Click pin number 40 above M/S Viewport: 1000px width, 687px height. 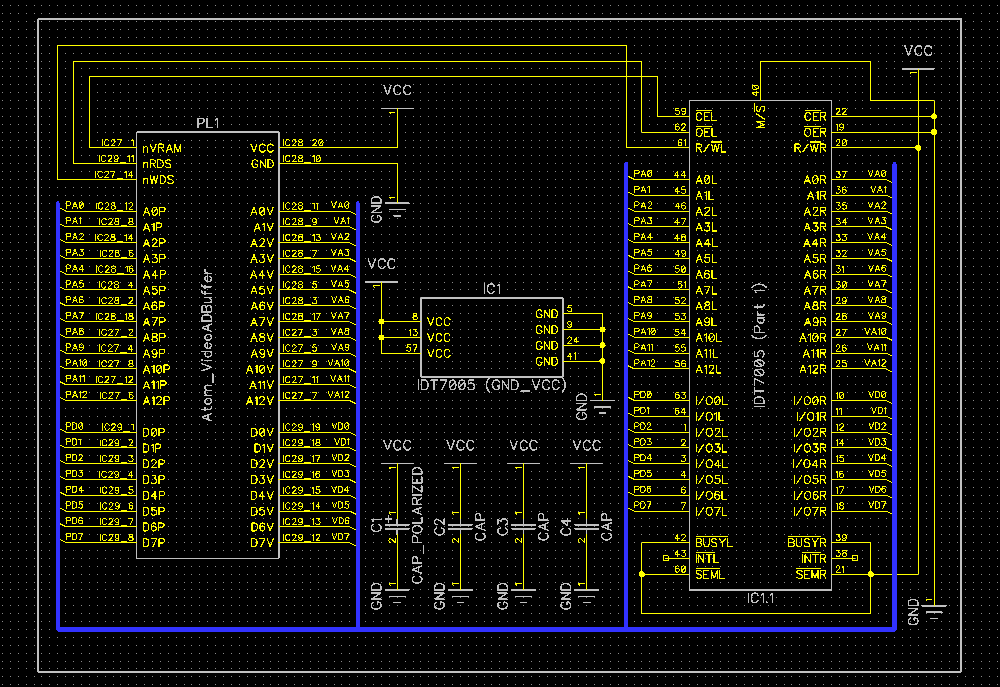(756, 91)
